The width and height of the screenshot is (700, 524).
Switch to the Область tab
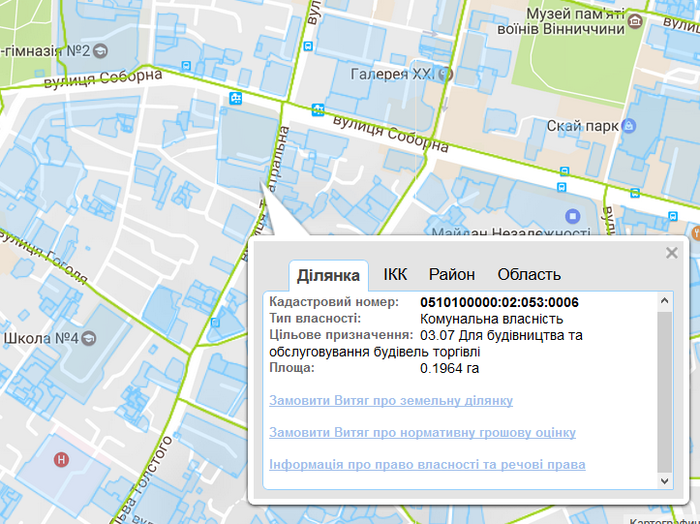[529, 274]
